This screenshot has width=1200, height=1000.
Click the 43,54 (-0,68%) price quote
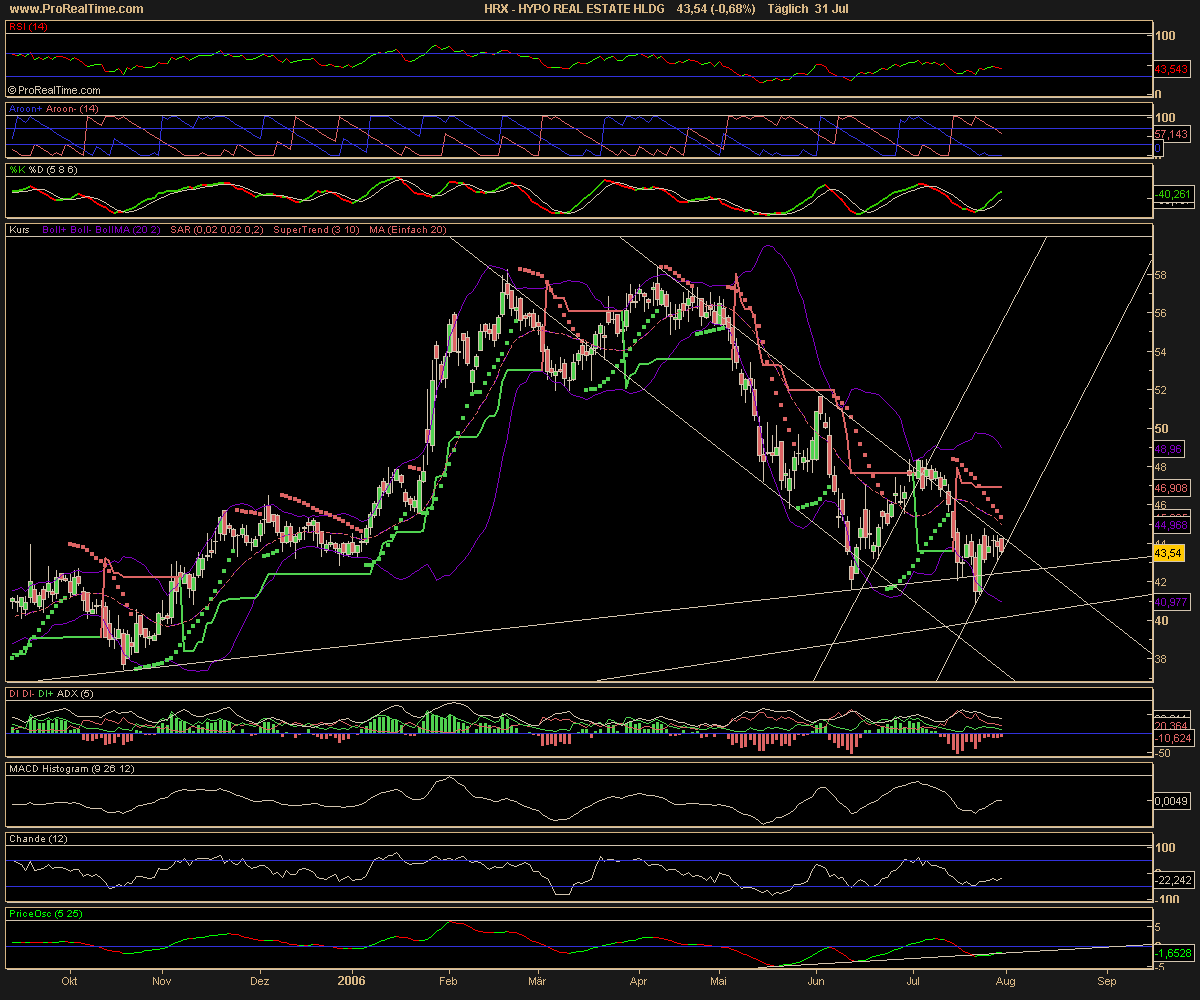tap(716, 8)
